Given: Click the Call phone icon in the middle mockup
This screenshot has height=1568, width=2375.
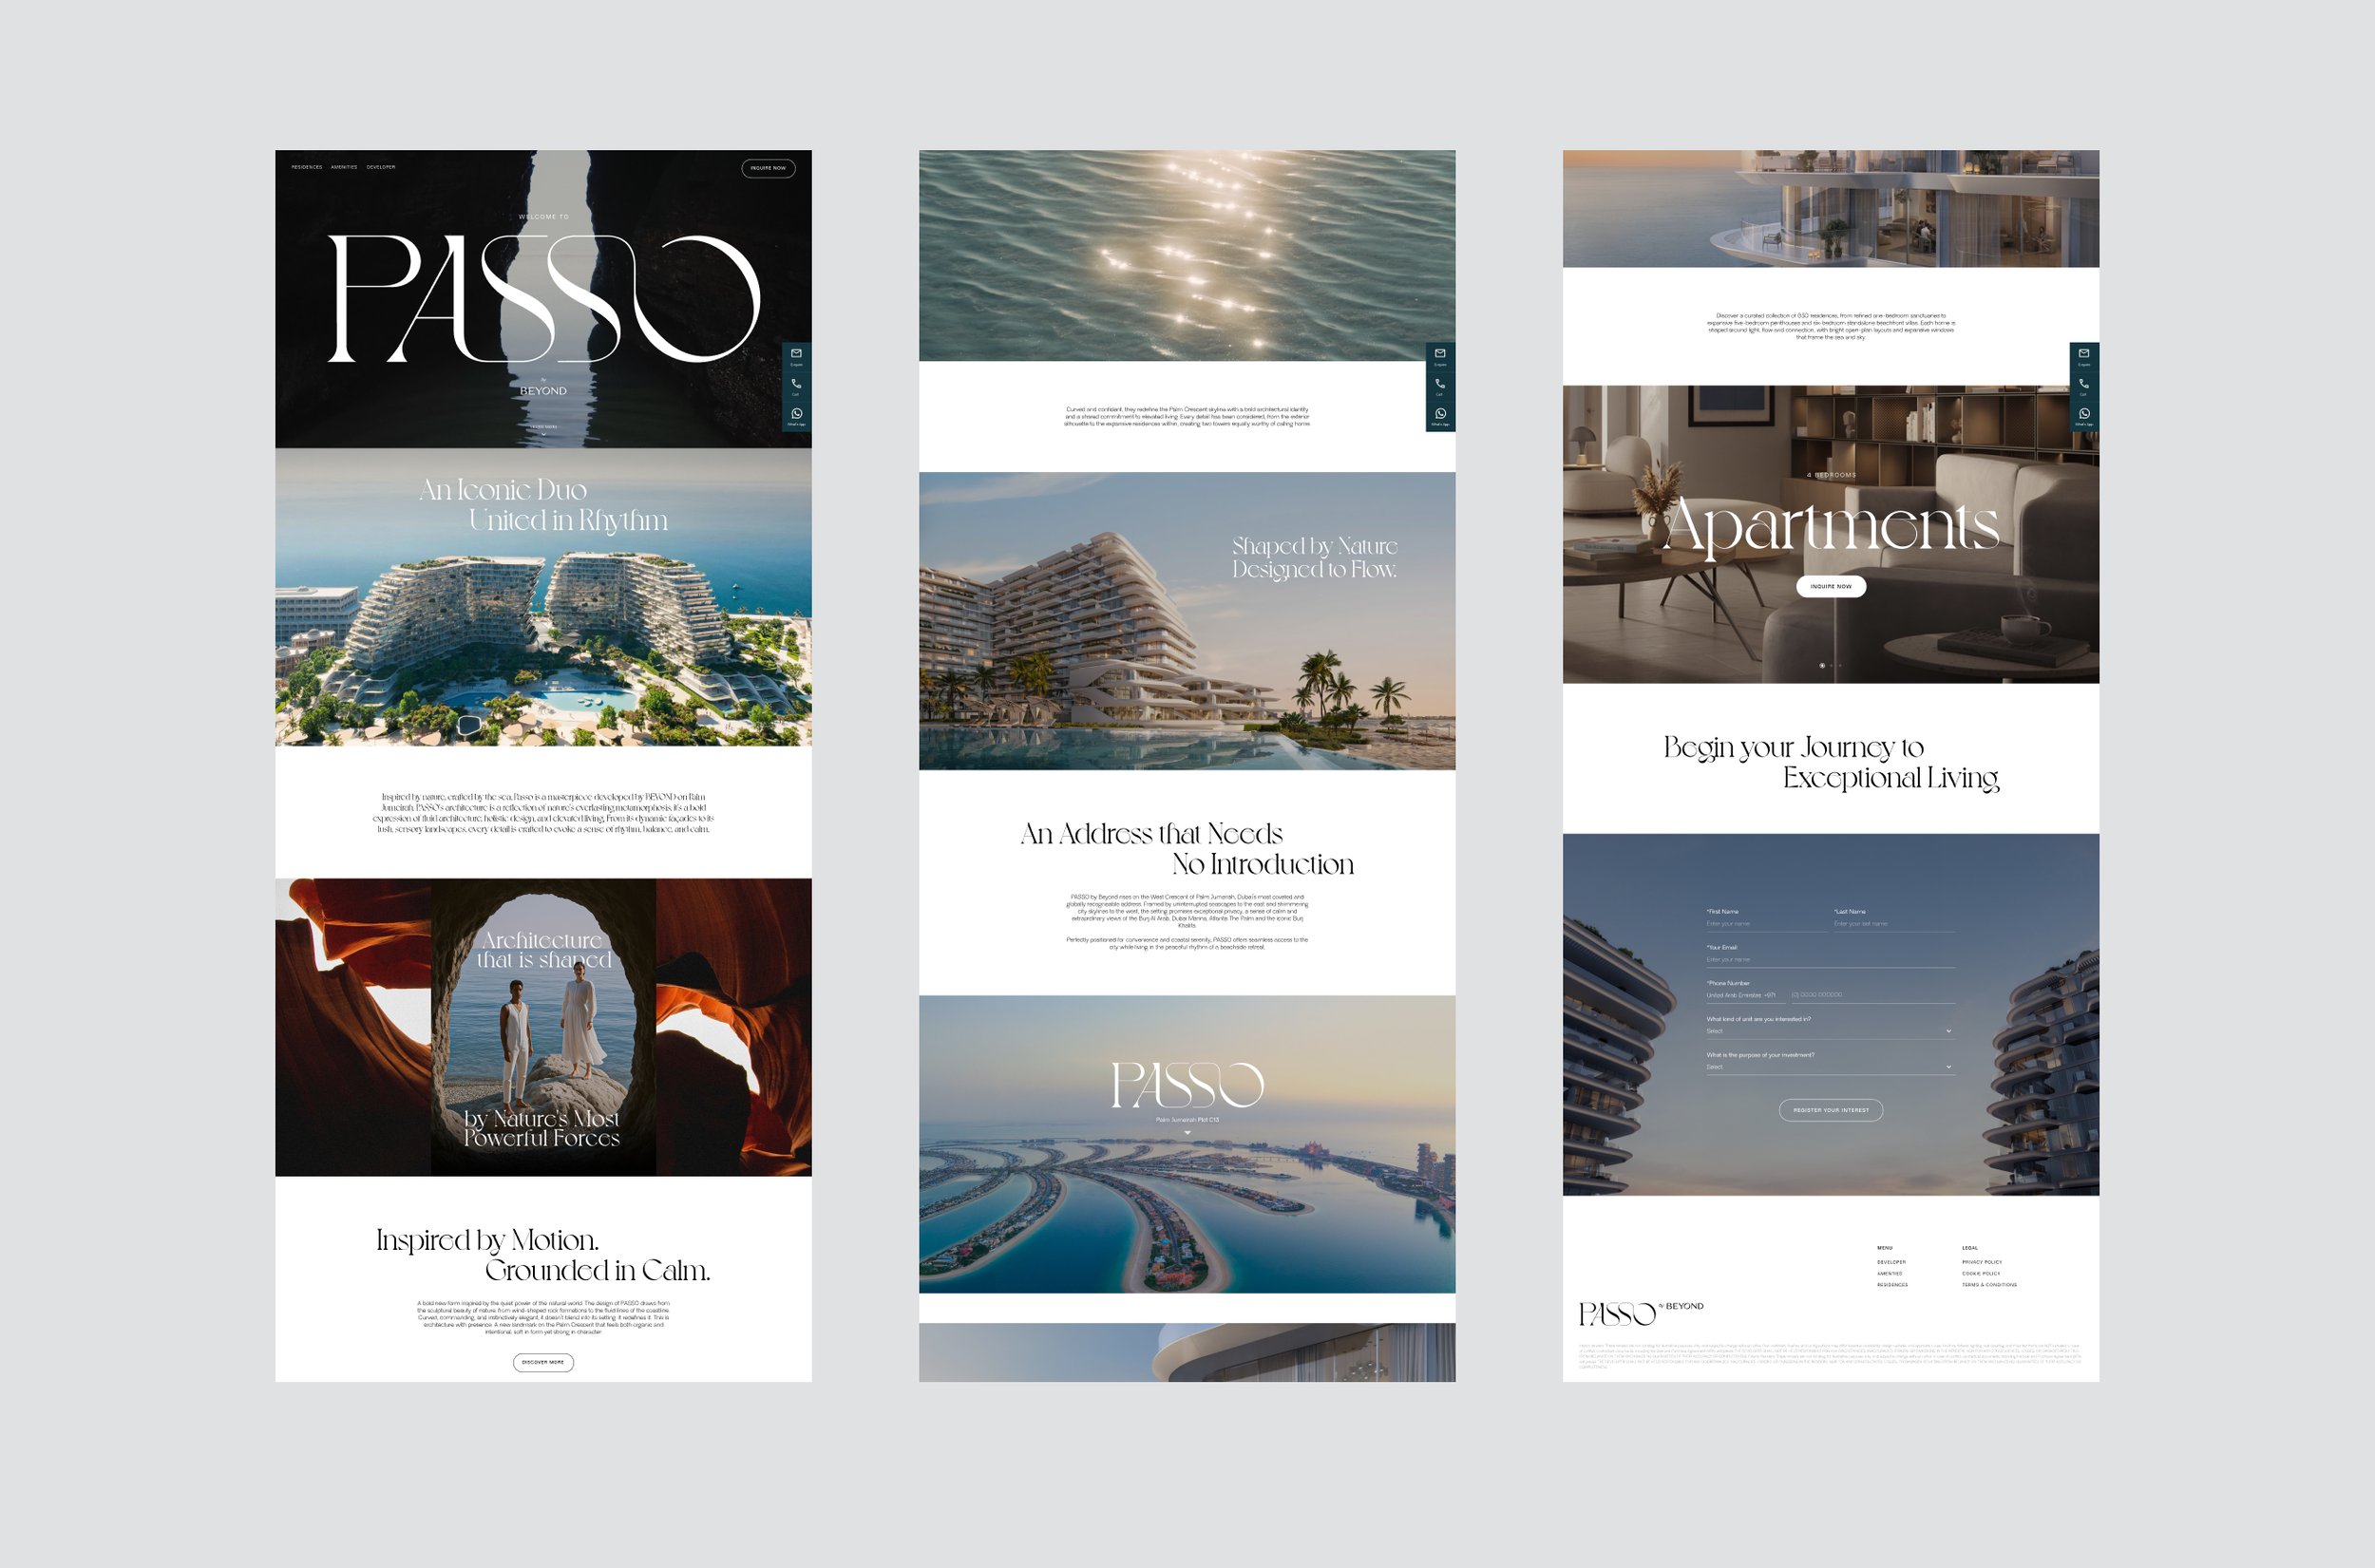Looking at the screenshot, I should pos(1440,383).
